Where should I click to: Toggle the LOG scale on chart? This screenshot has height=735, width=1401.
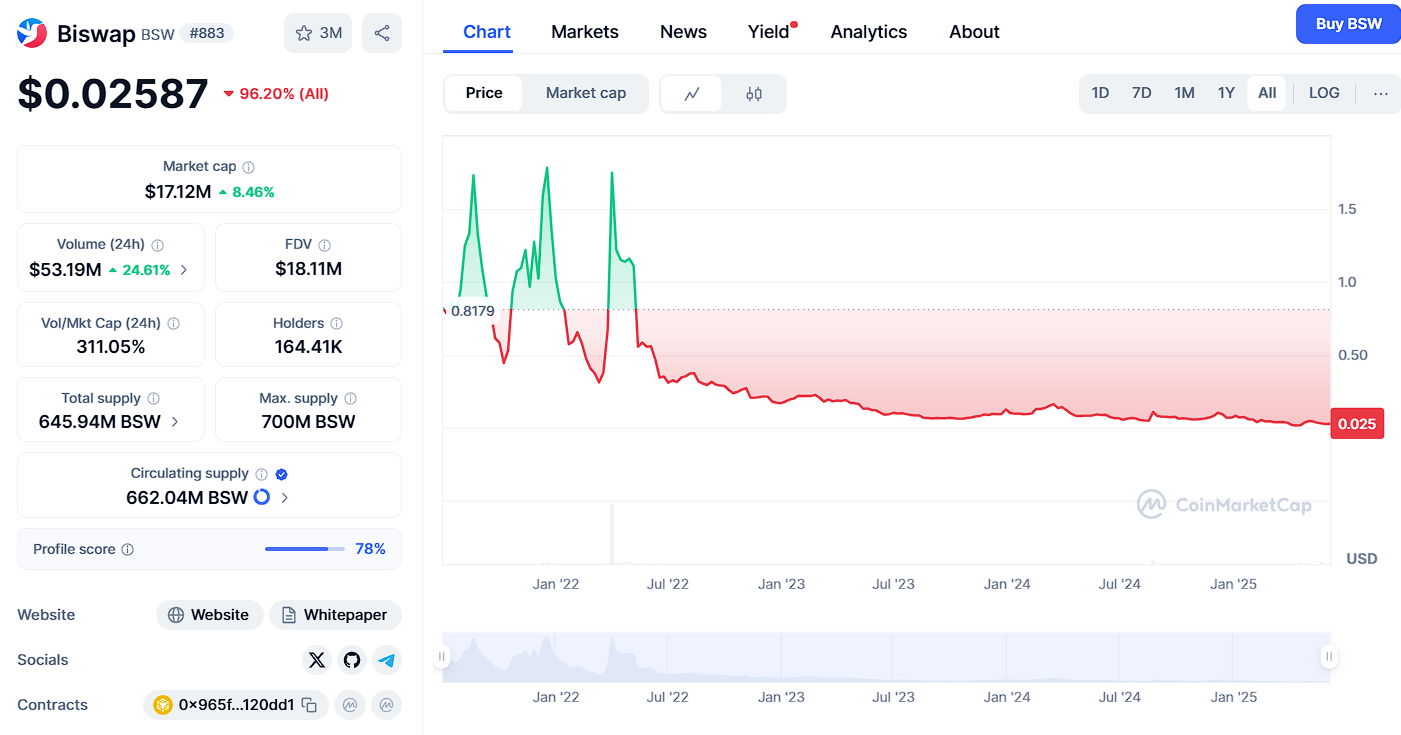1323,93
